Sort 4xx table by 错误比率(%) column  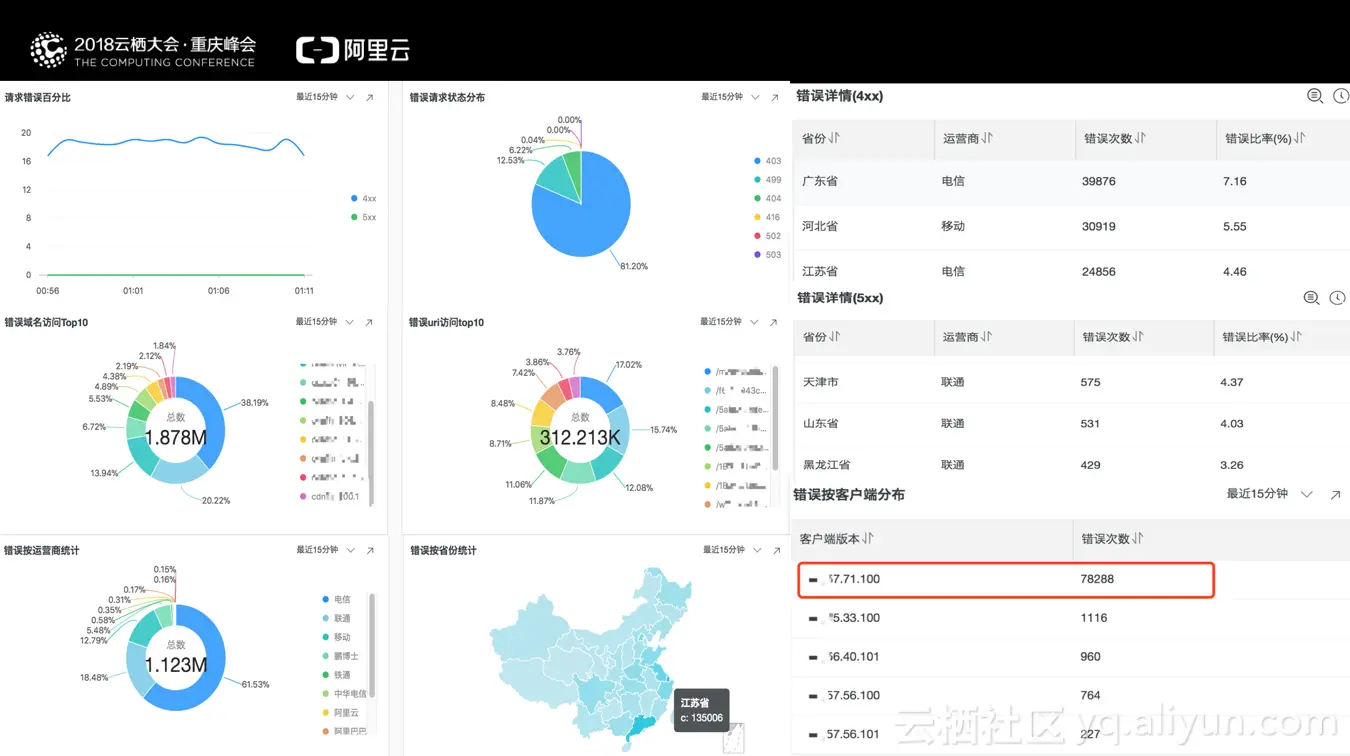[x=1300, y=138]
